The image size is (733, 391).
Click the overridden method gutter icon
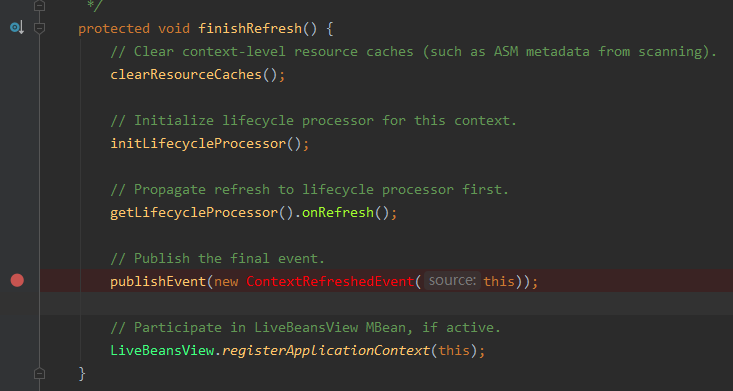click(x=17, y=28)
